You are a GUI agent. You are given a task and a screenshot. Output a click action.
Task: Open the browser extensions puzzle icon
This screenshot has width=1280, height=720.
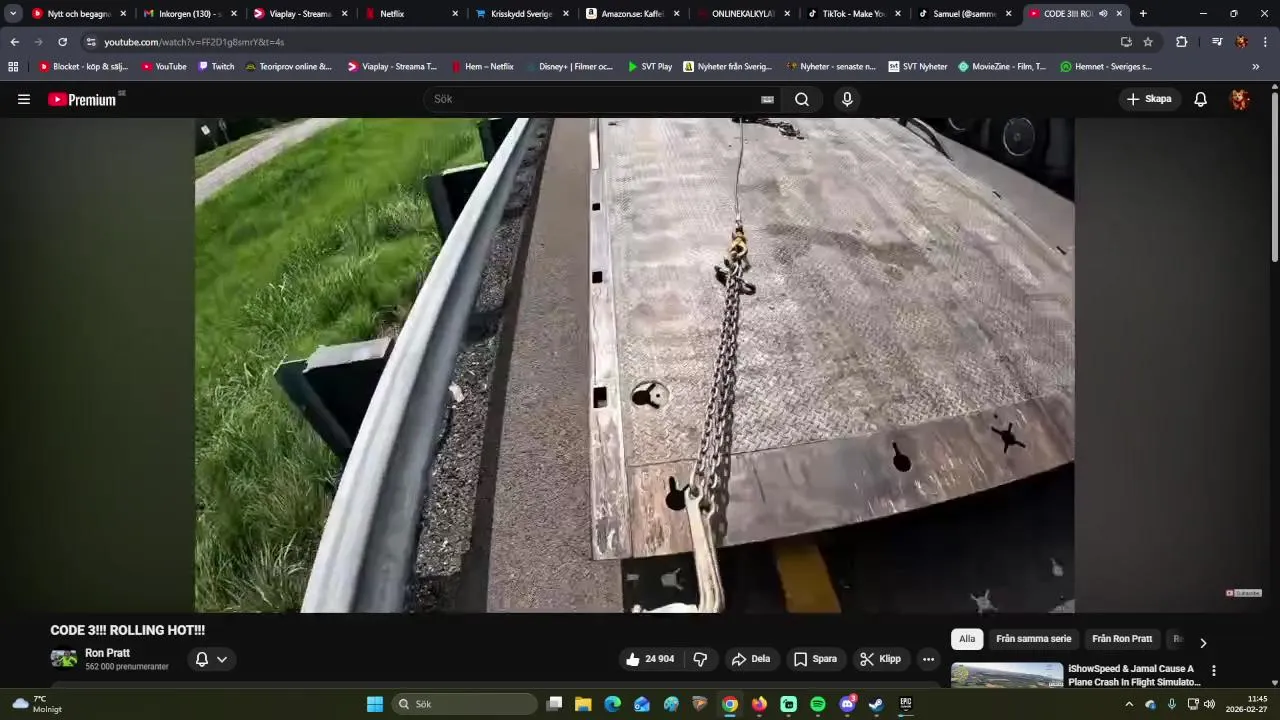1181,42
